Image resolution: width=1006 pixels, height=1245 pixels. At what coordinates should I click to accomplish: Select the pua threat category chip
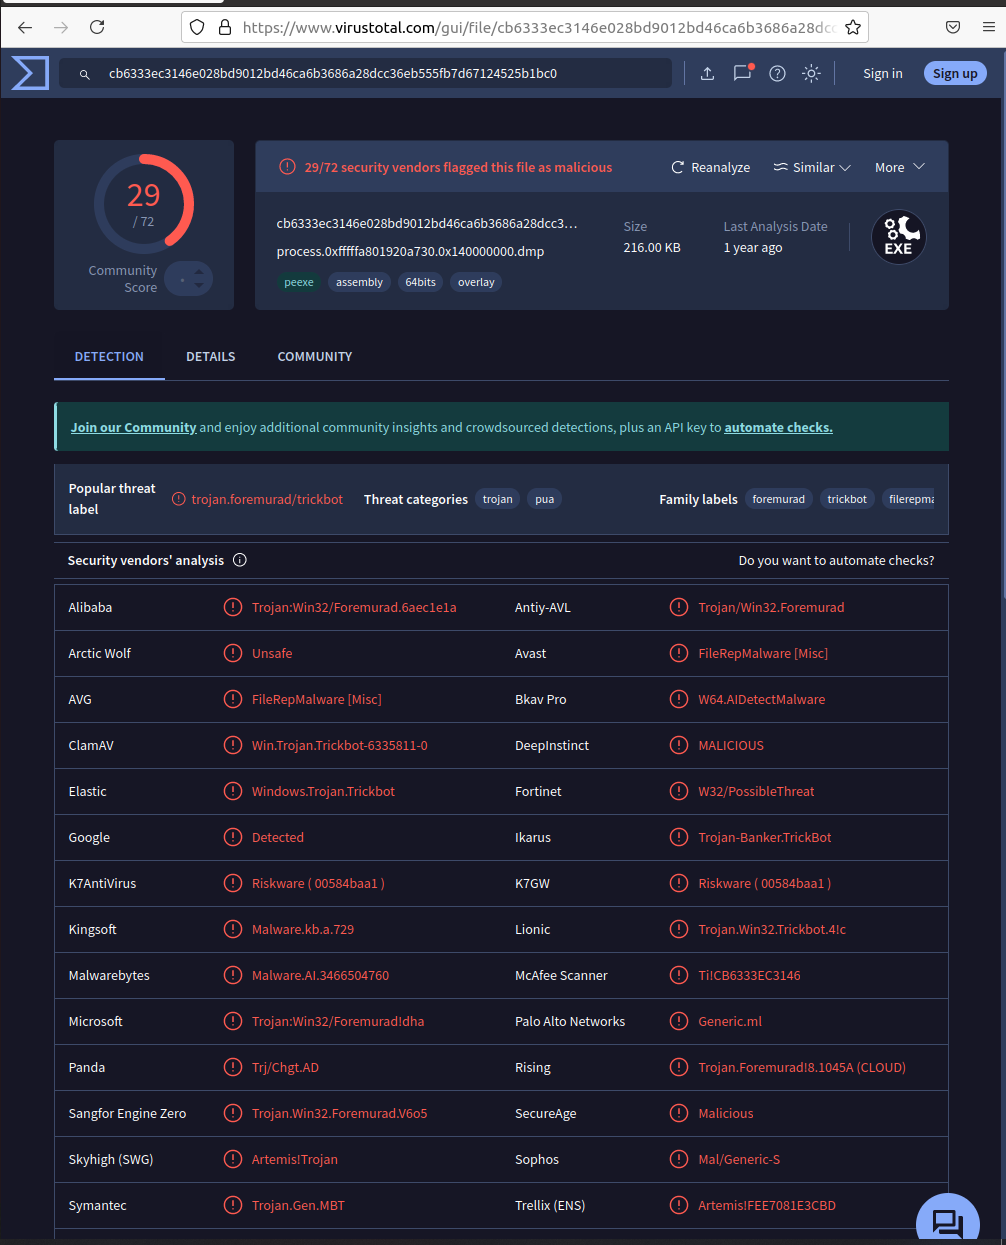544,499
